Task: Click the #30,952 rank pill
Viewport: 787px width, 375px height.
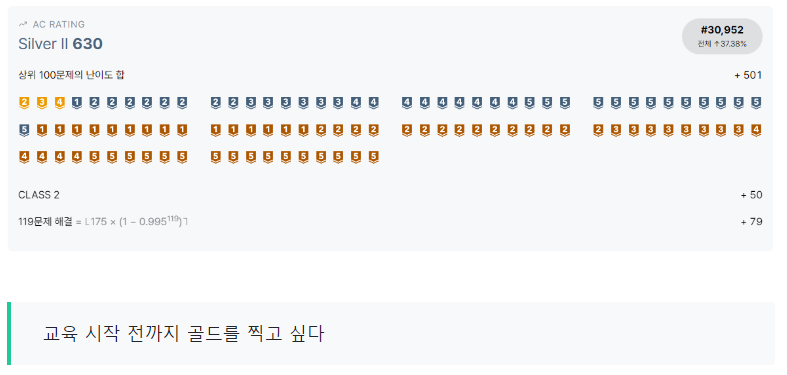Action: pos(722,36)
